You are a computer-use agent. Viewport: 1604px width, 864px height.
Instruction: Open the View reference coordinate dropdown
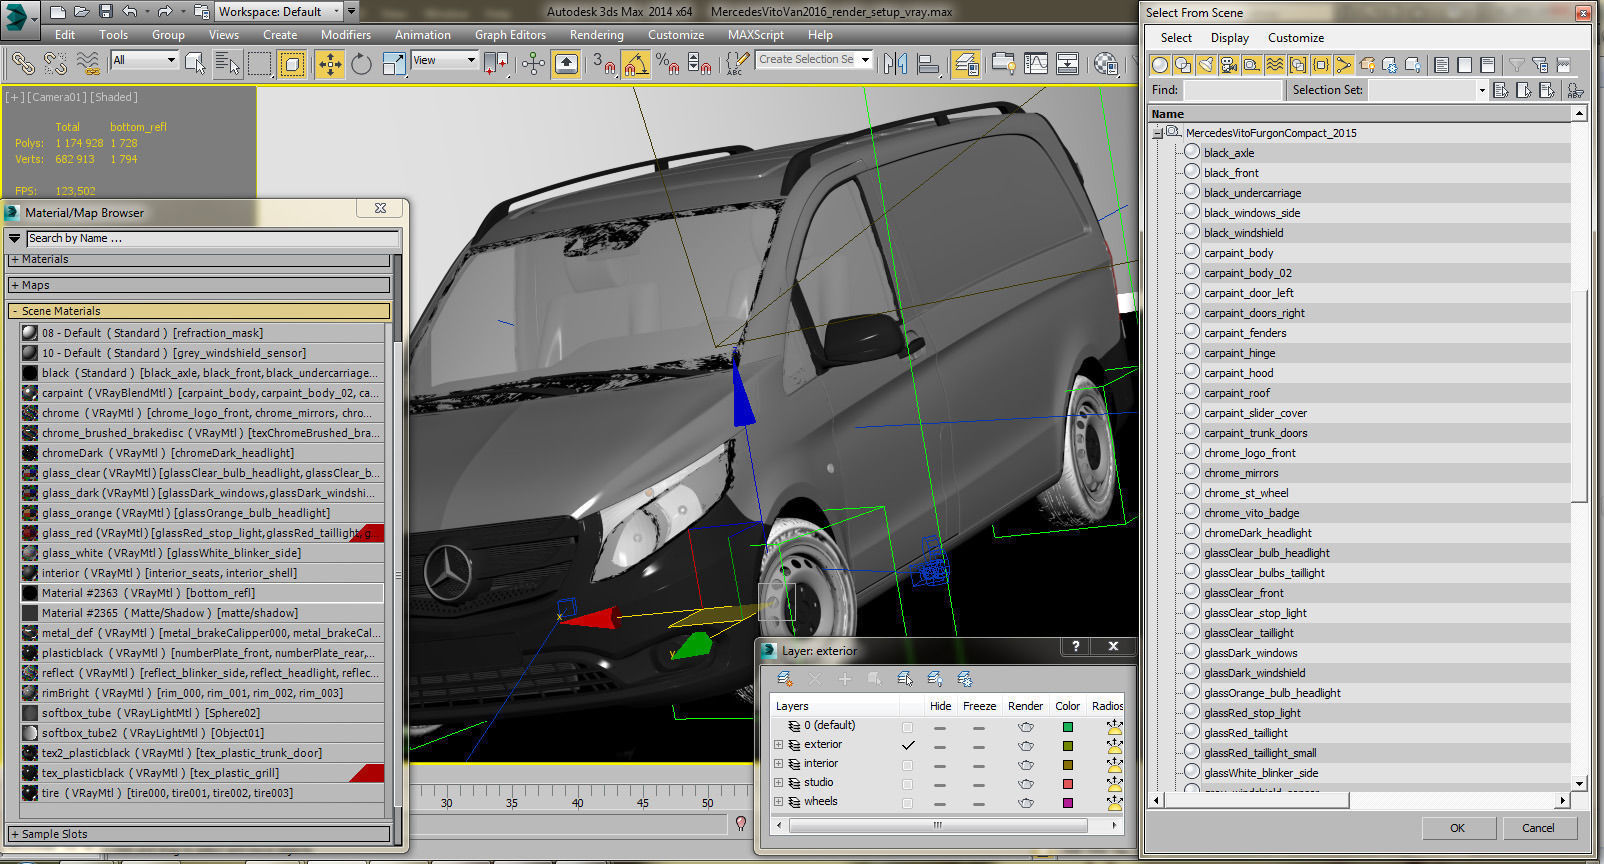coord(445,60)
